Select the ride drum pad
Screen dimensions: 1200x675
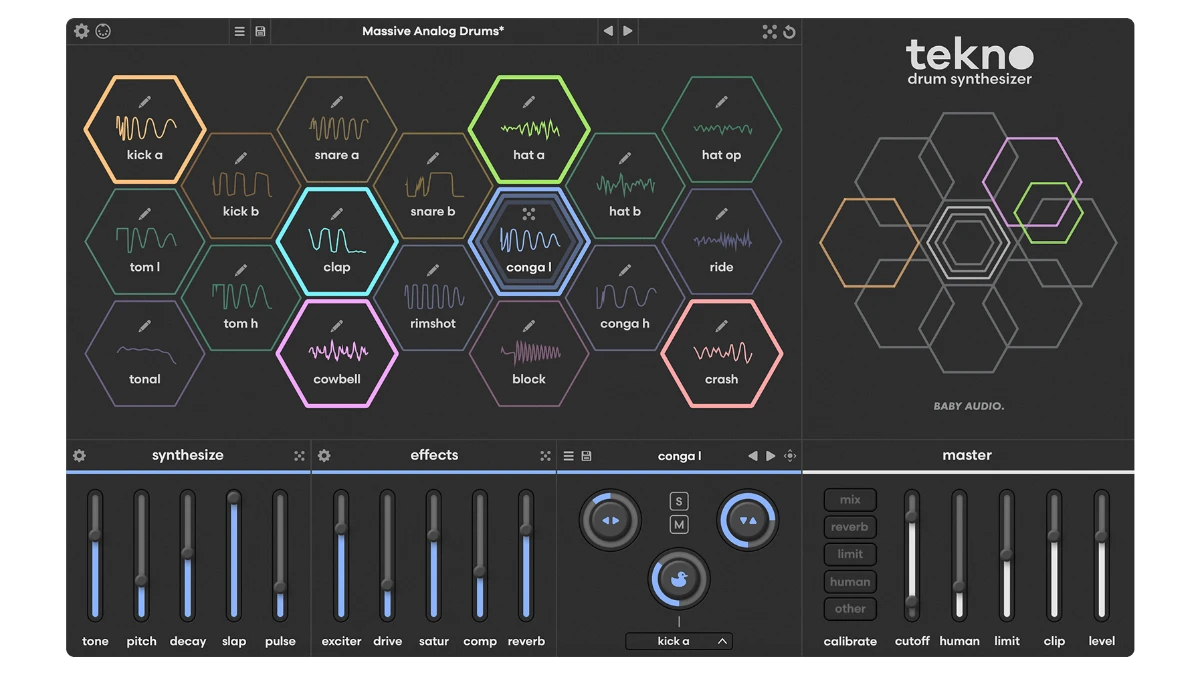point(721,241)
